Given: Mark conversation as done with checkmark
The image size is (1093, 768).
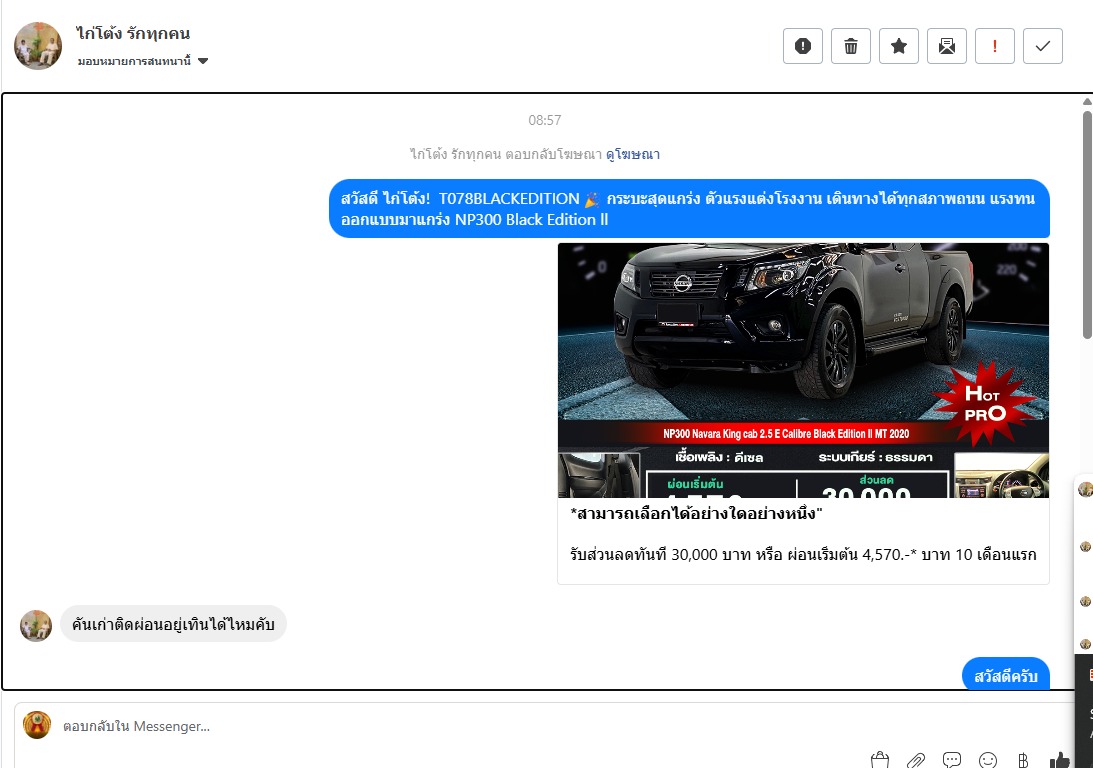Looking at the screenshot, I should click(x=1042, y=46).
